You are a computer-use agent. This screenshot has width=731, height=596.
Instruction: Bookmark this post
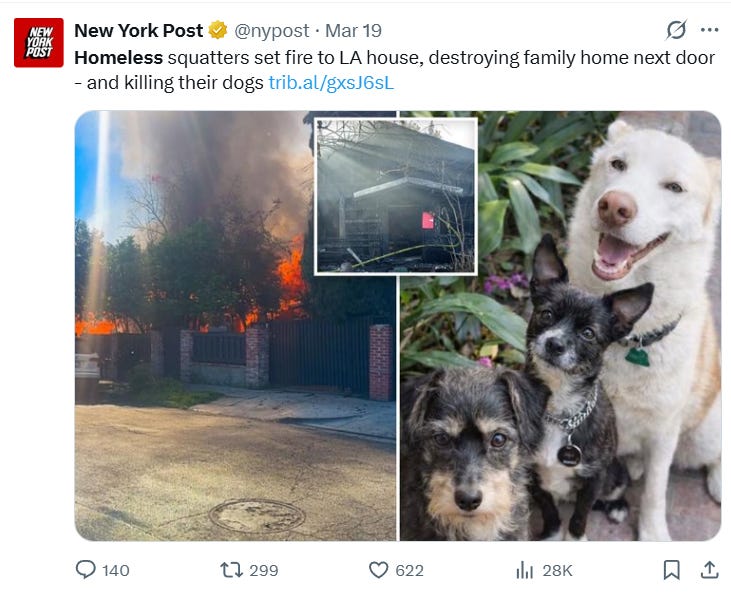(671, 569)
